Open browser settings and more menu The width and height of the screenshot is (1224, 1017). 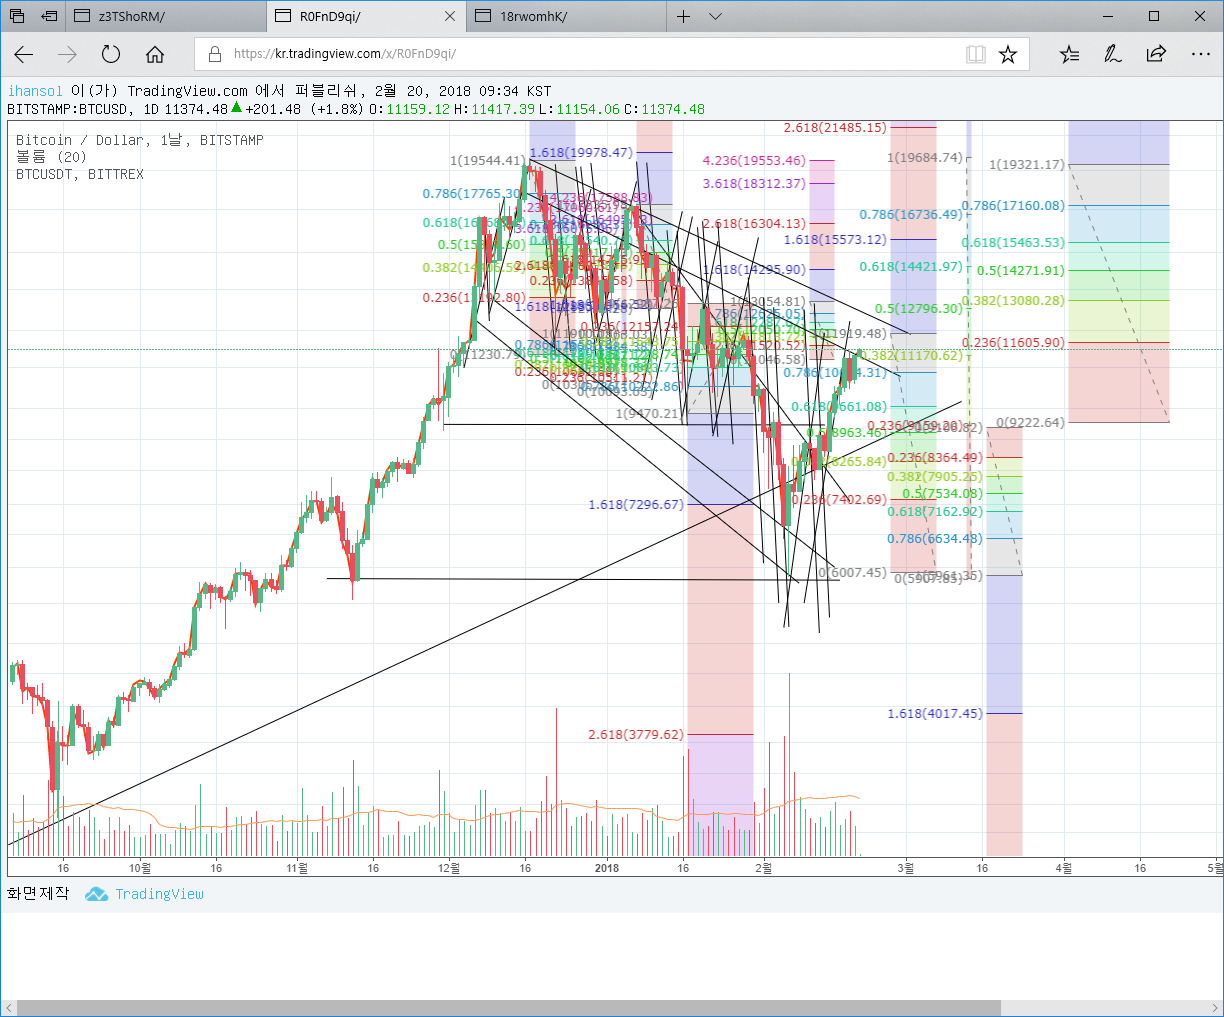(1201, 54)
